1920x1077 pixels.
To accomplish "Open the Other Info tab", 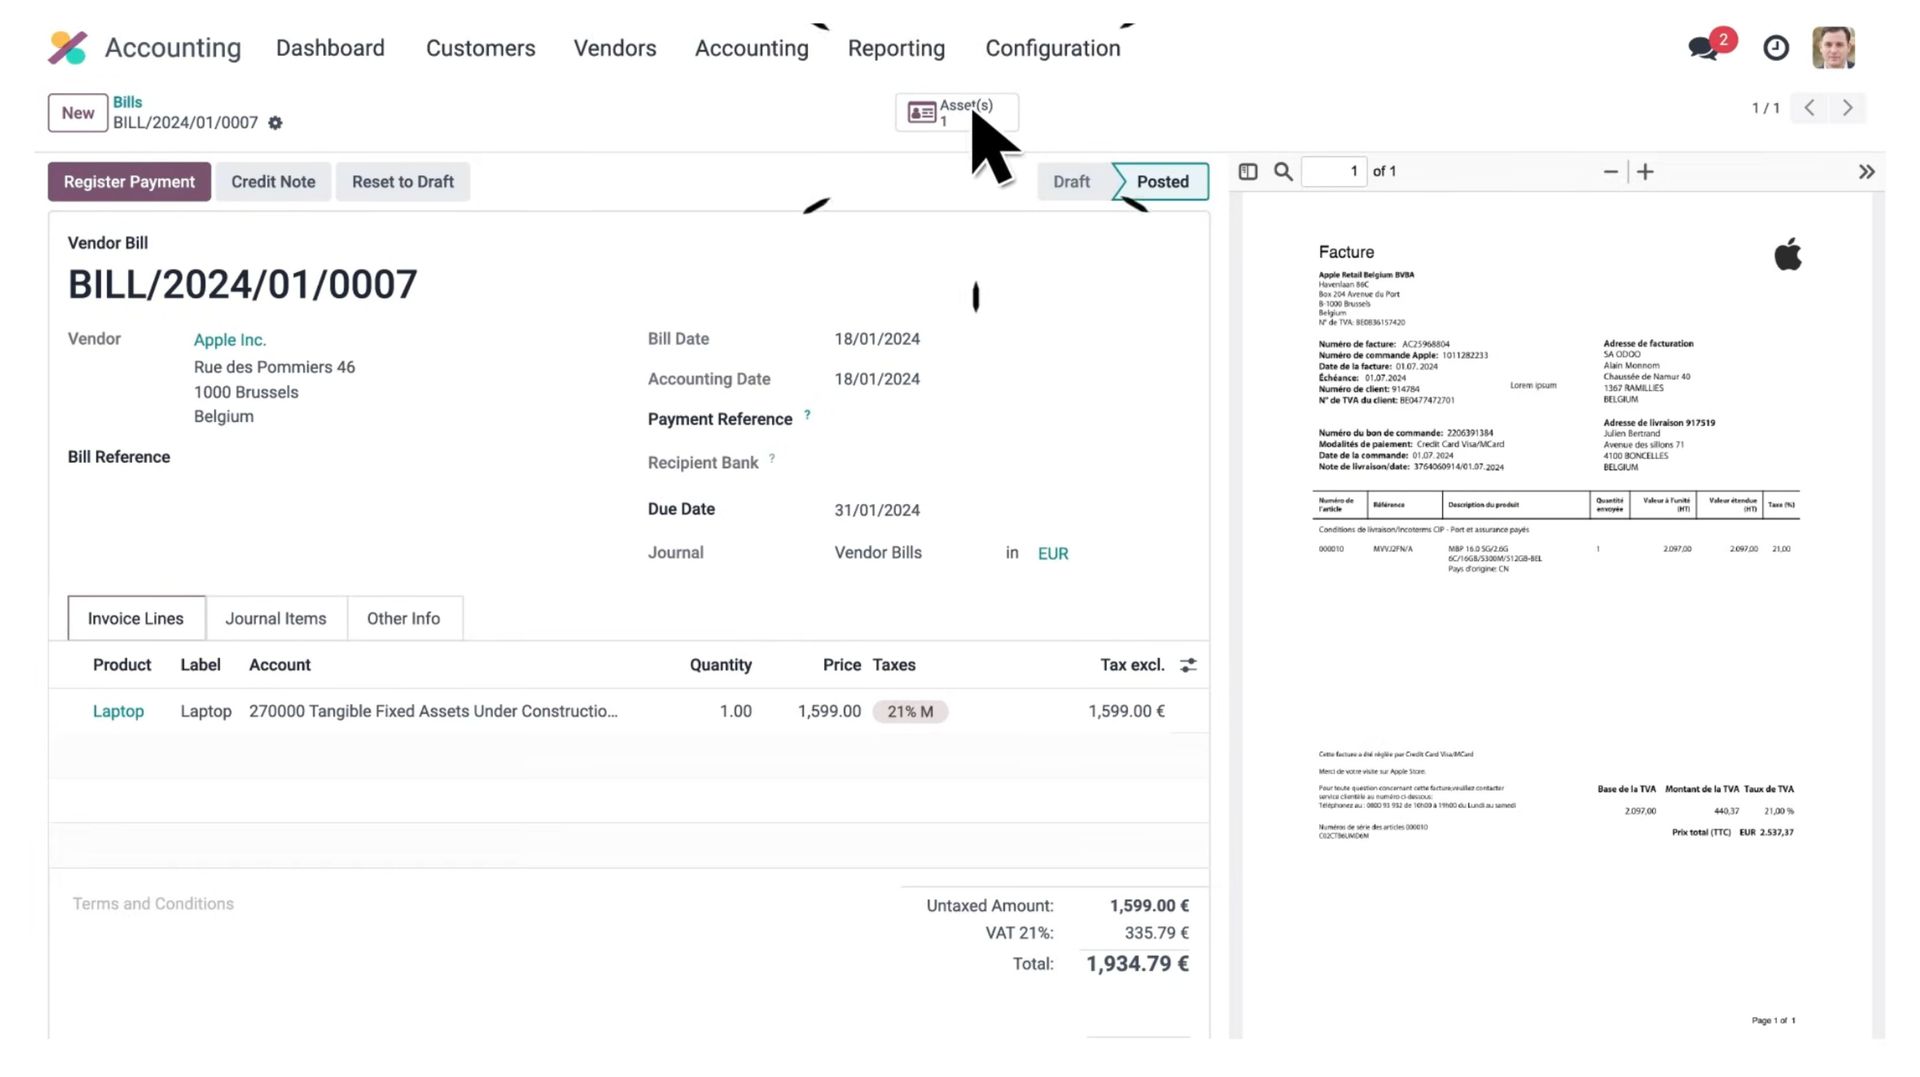I will (403, 618).
